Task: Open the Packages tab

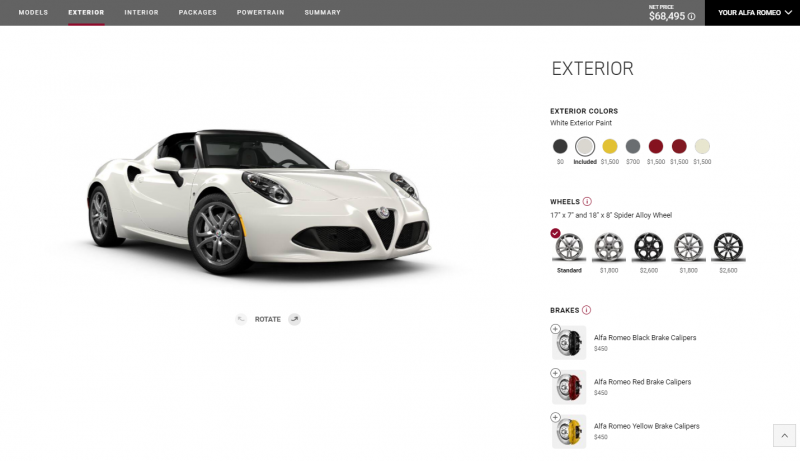Action: [x=197, y=12]
